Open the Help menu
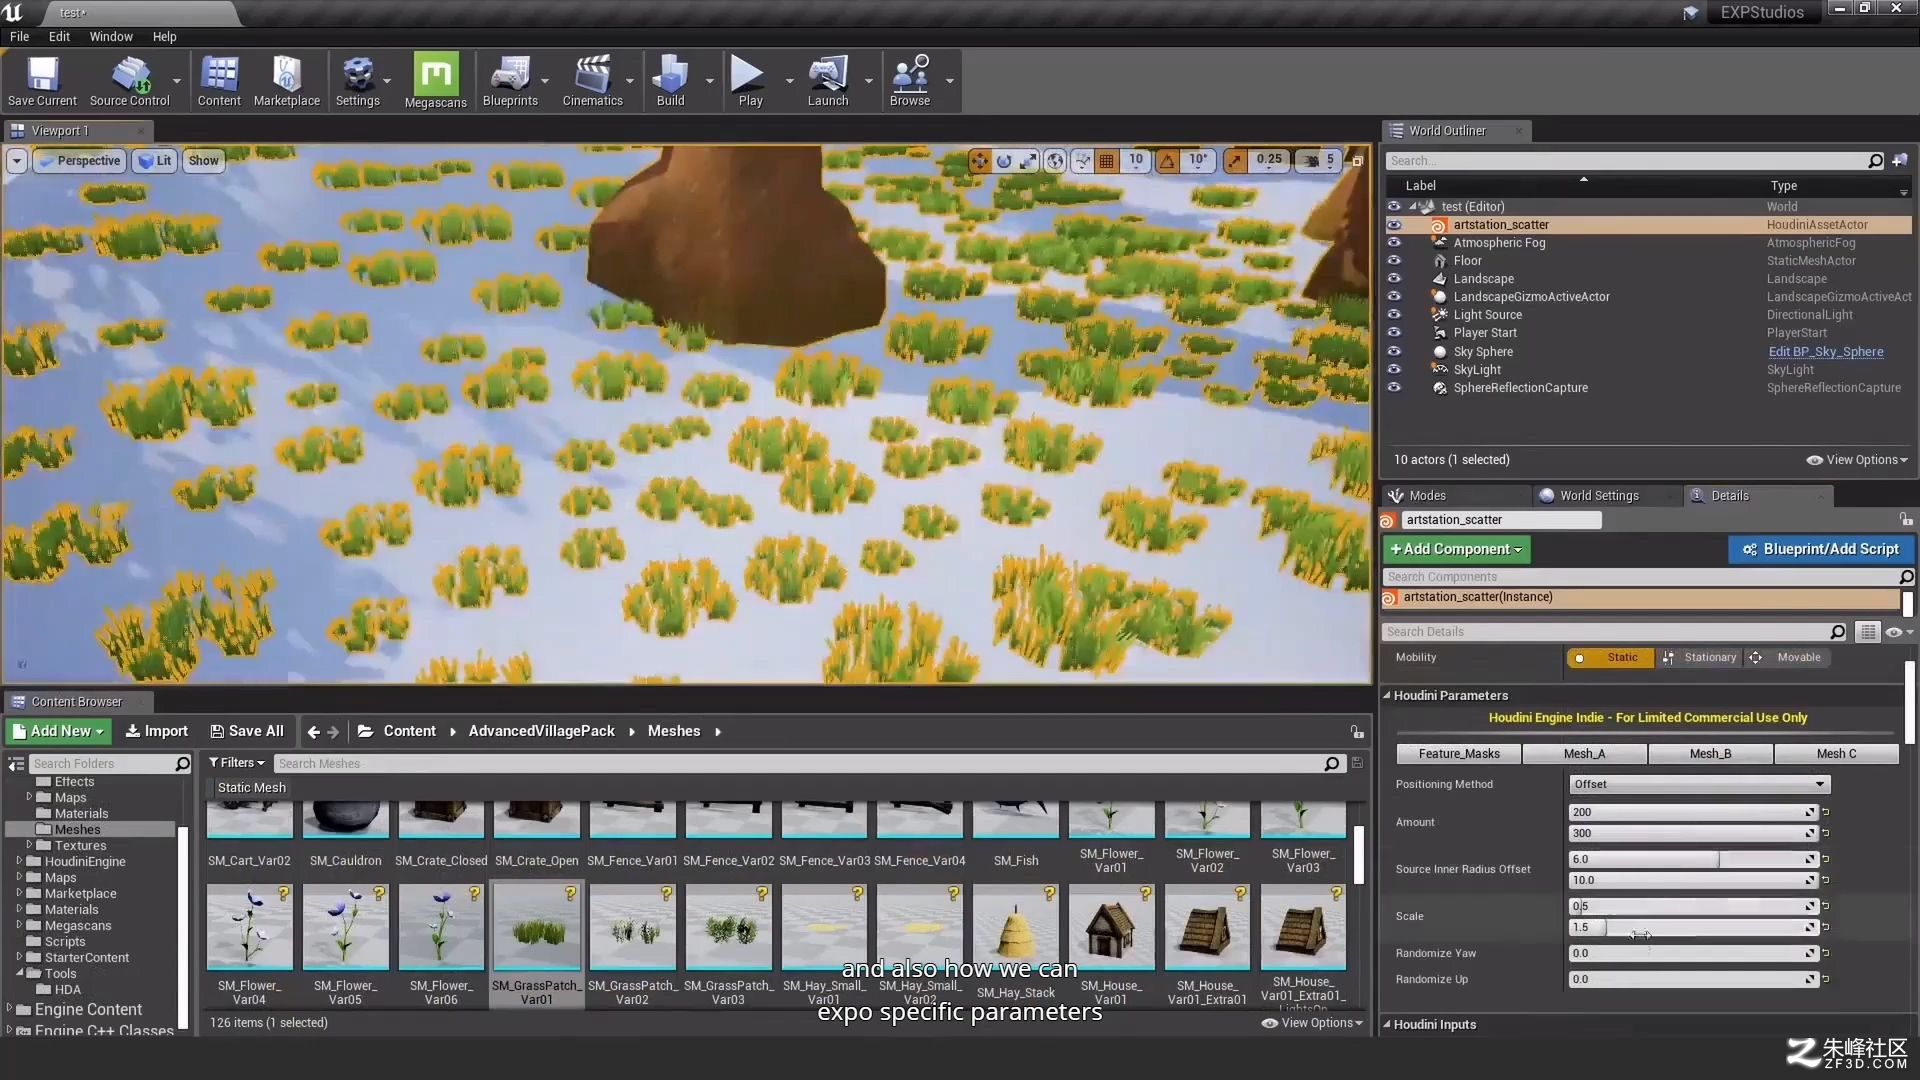This screenshot has height=1080, width=1920. pos(164,37)
